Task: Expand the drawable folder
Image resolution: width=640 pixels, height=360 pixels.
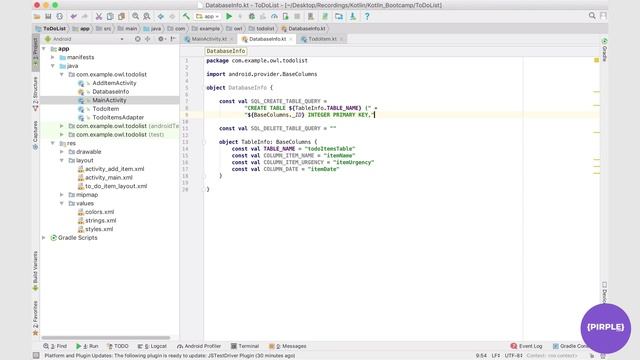Action: (62, 151)
